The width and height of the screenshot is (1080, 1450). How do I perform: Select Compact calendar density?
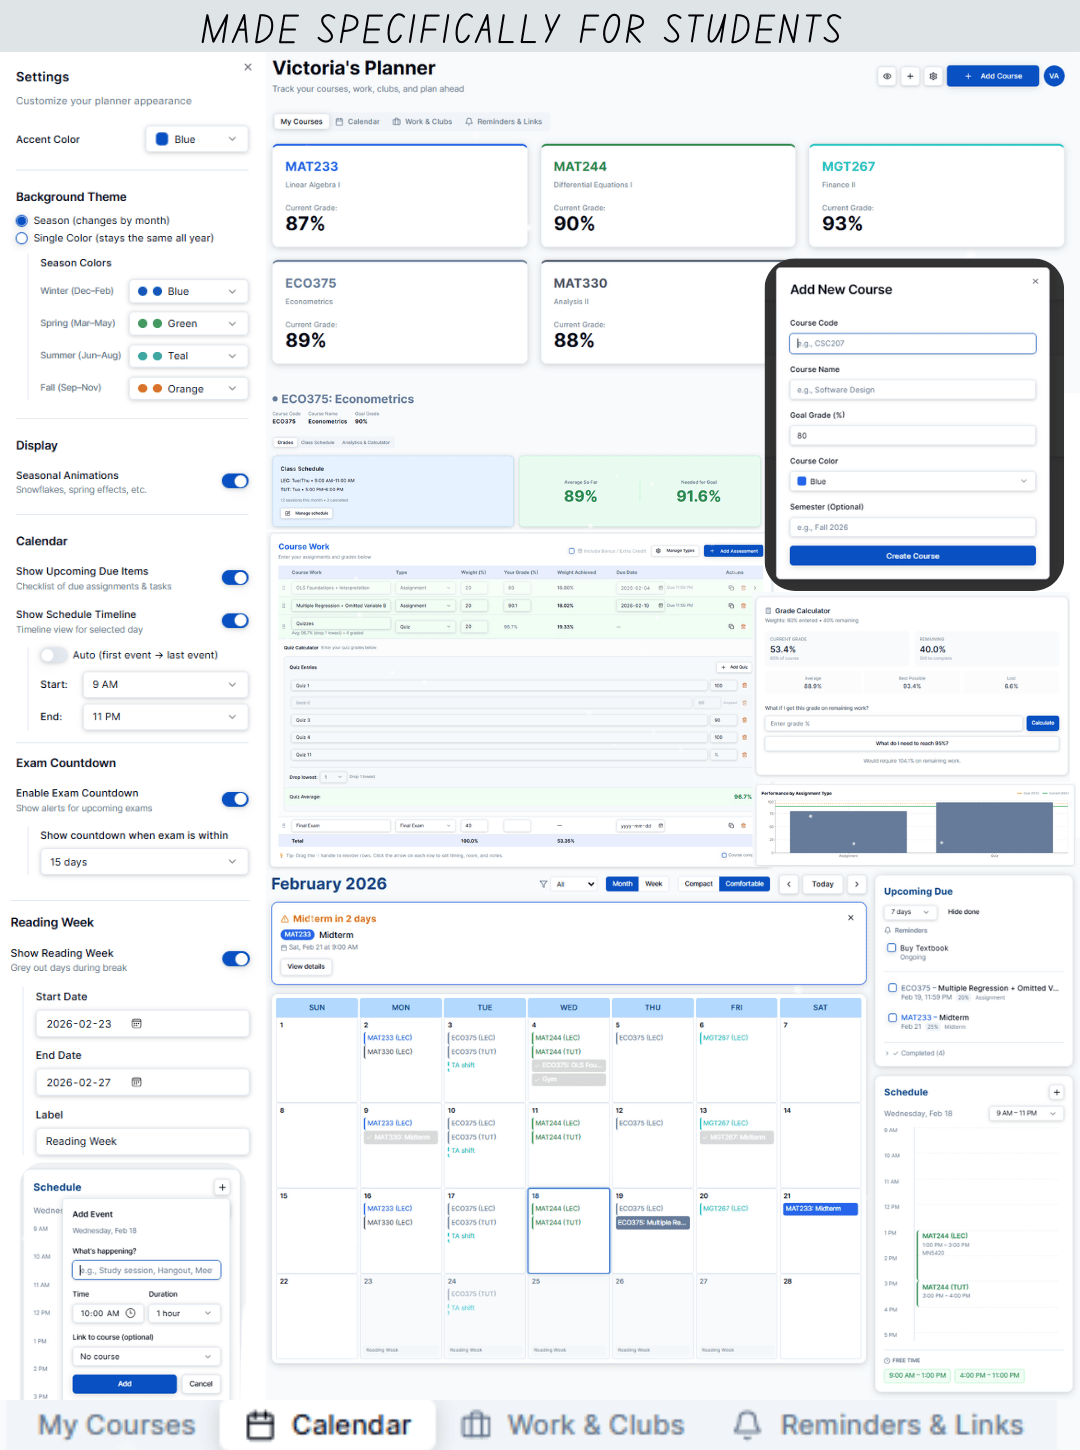pos(699,884)
